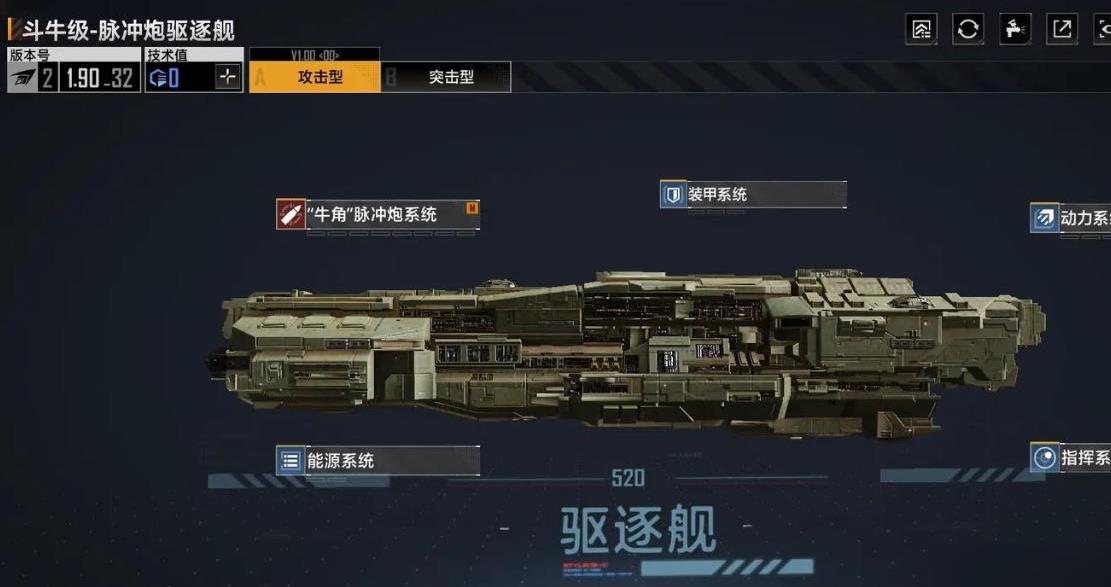Add tech points with the plus button
1111x587 pixels.
(227, 77)
